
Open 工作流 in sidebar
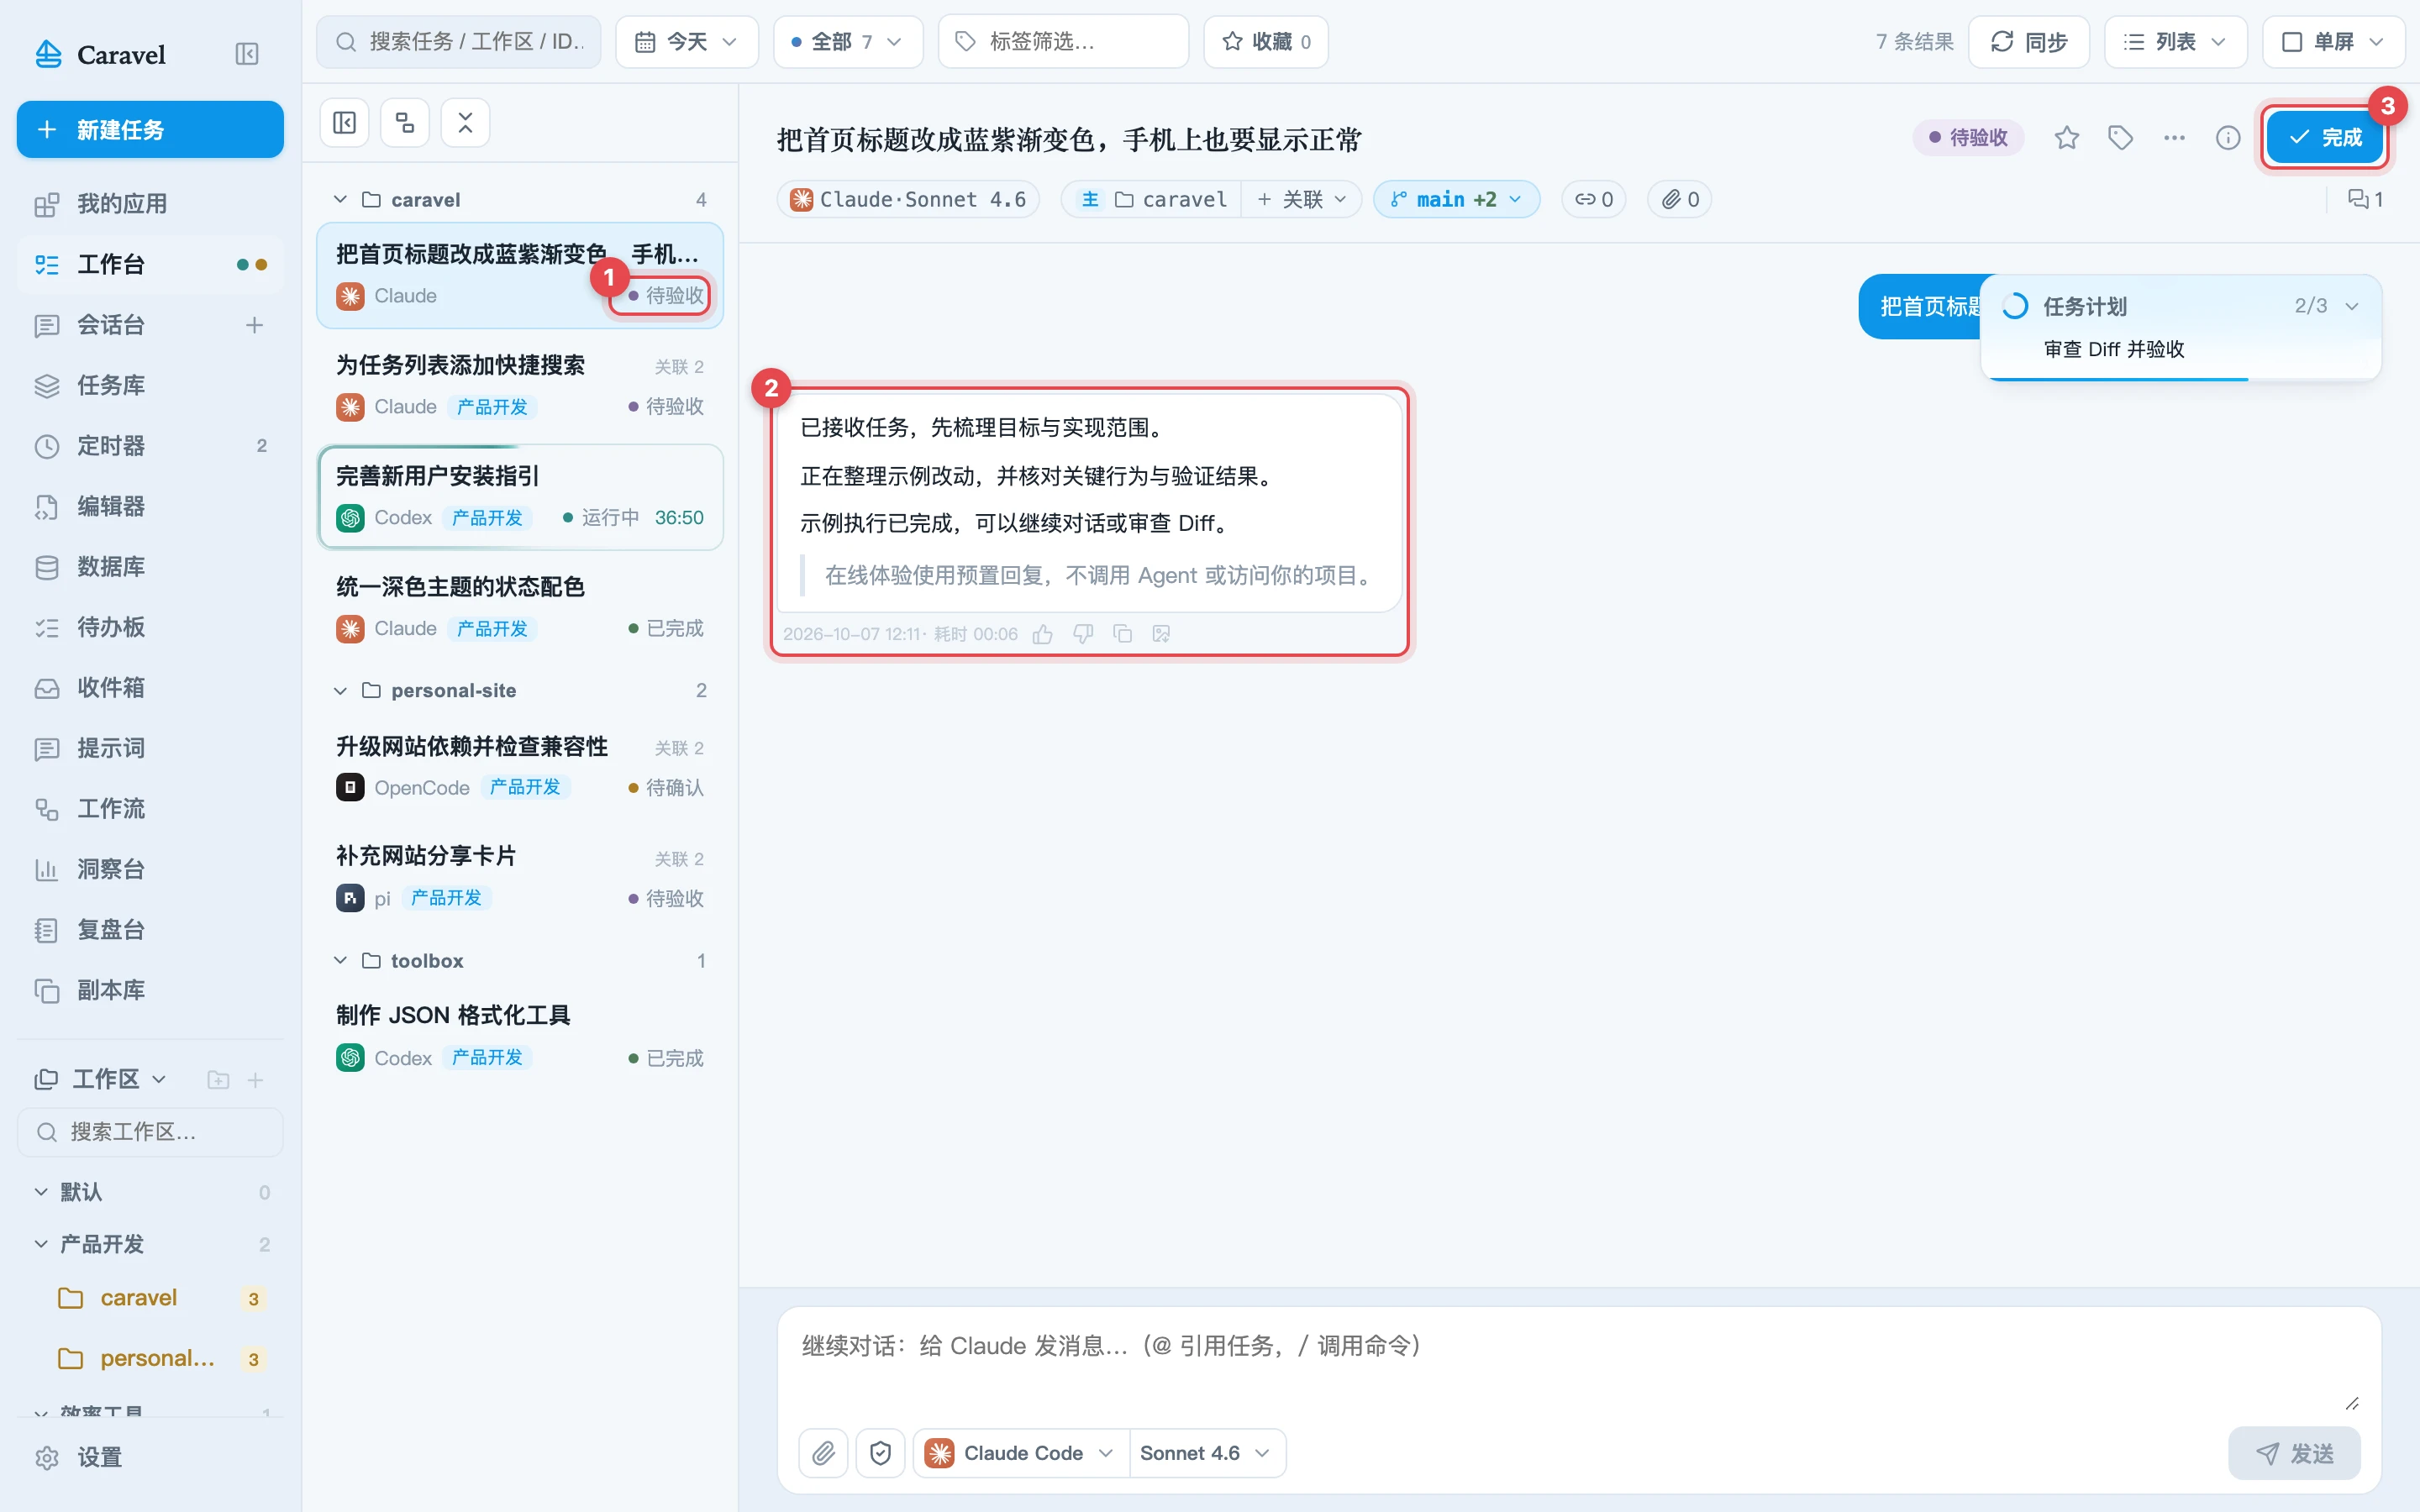tap(150, 809)
